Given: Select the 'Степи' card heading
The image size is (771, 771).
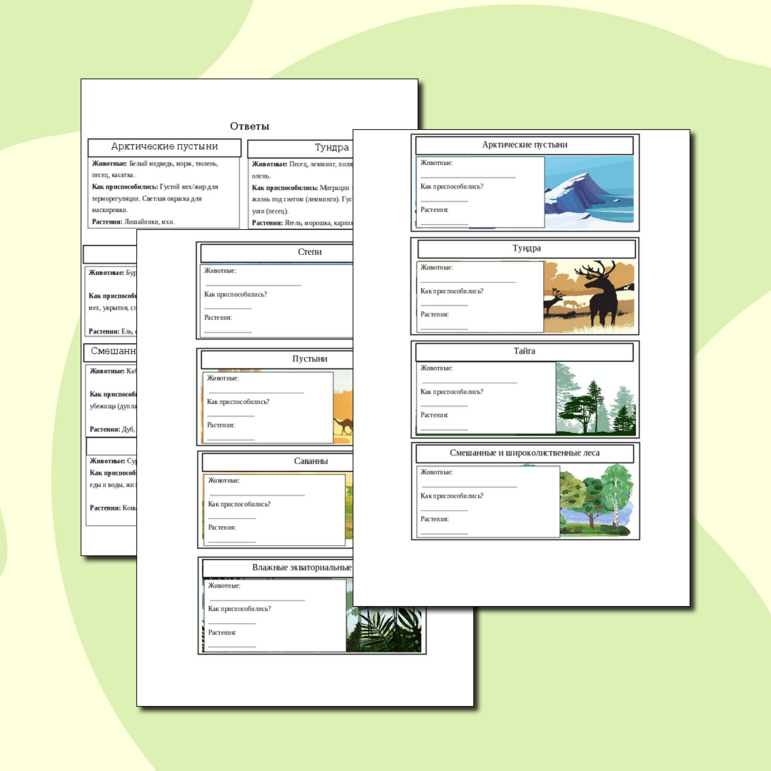Looking at the screenshot, I should pyautogui.click(x=309, y=252).
